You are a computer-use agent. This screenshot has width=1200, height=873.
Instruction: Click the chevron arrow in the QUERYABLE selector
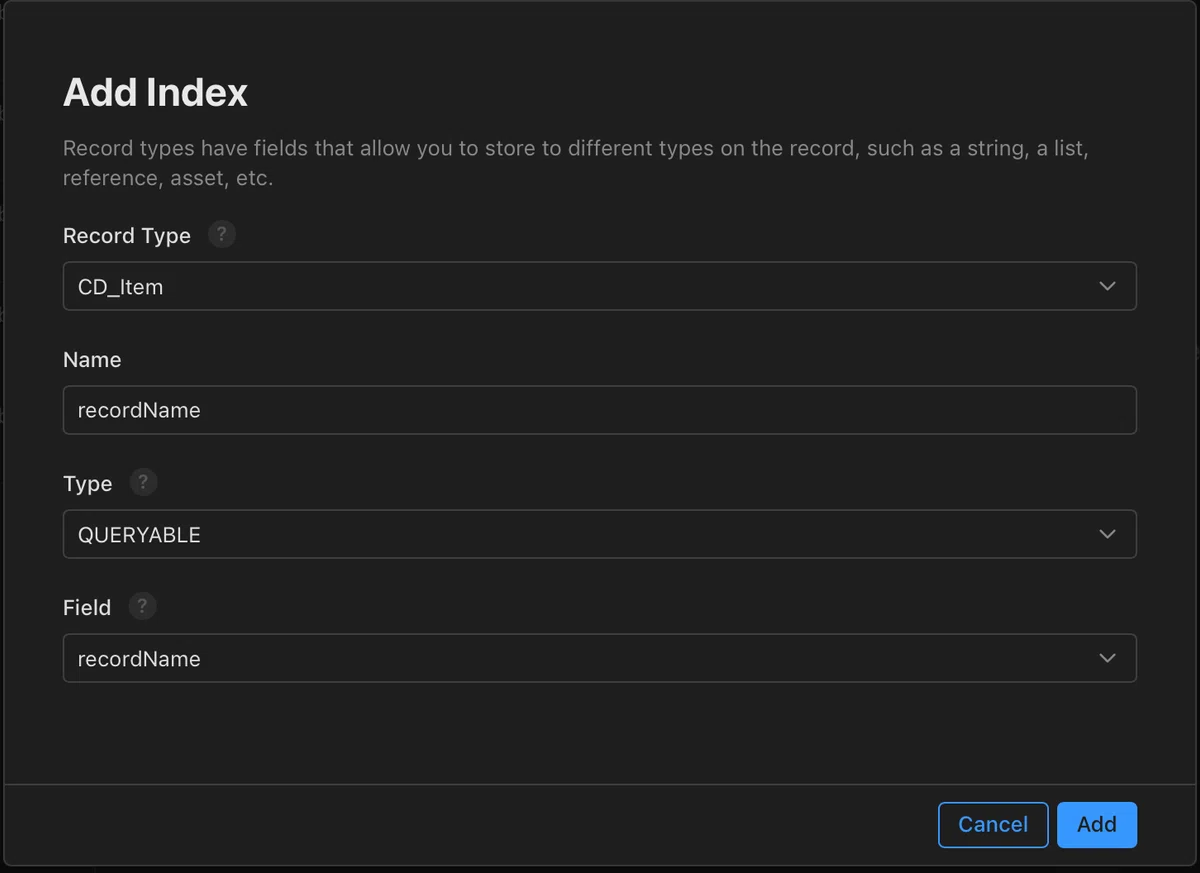(1107, 534)
